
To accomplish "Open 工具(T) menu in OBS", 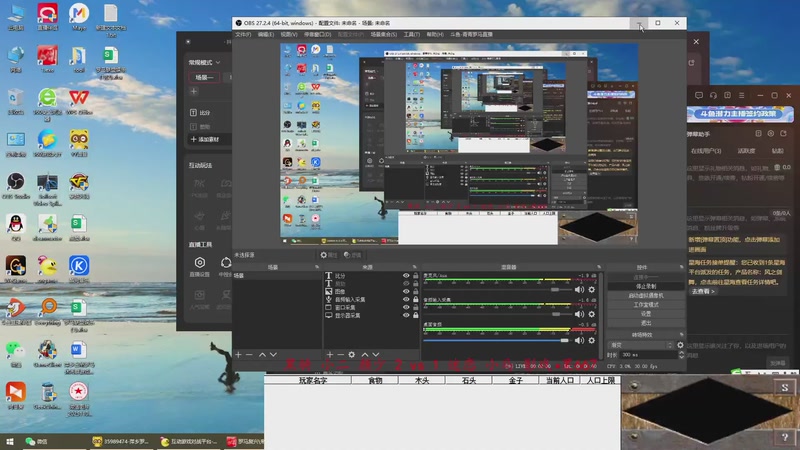I will coord(412,34).
